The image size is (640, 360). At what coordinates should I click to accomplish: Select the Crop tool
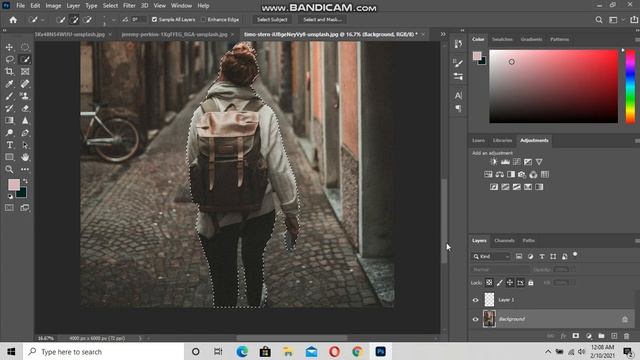point(9,72)
